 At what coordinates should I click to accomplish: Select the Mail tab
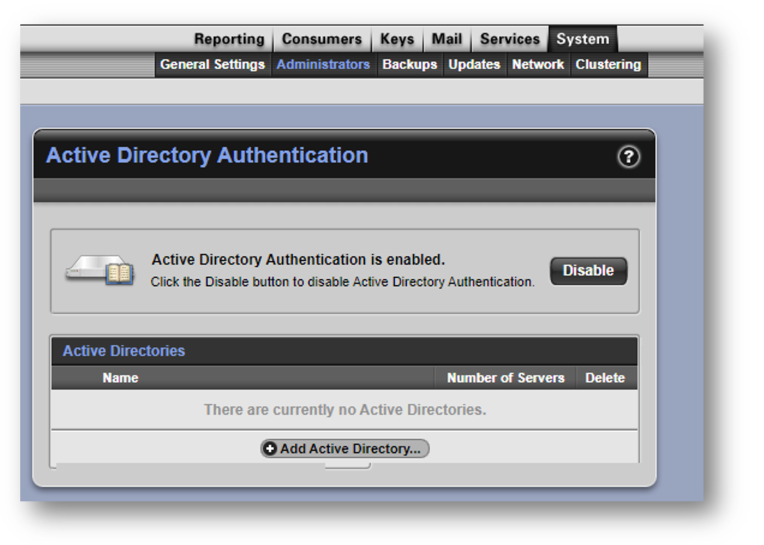coord(447,39)
